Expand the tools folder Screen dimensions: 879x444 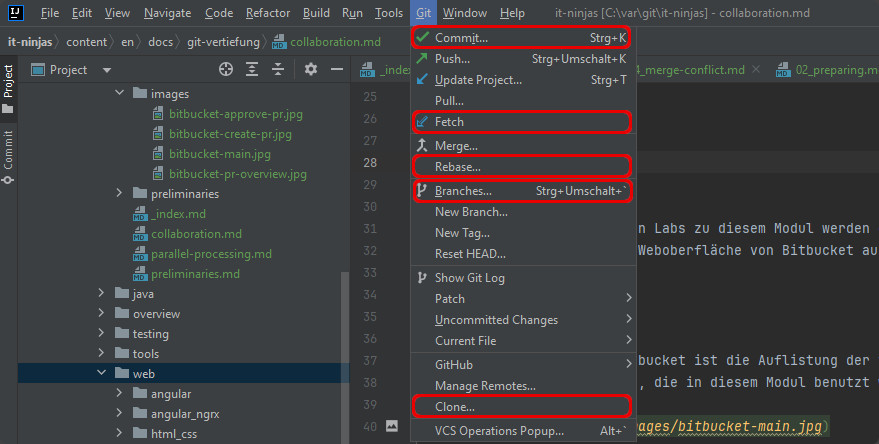[101, 353]
